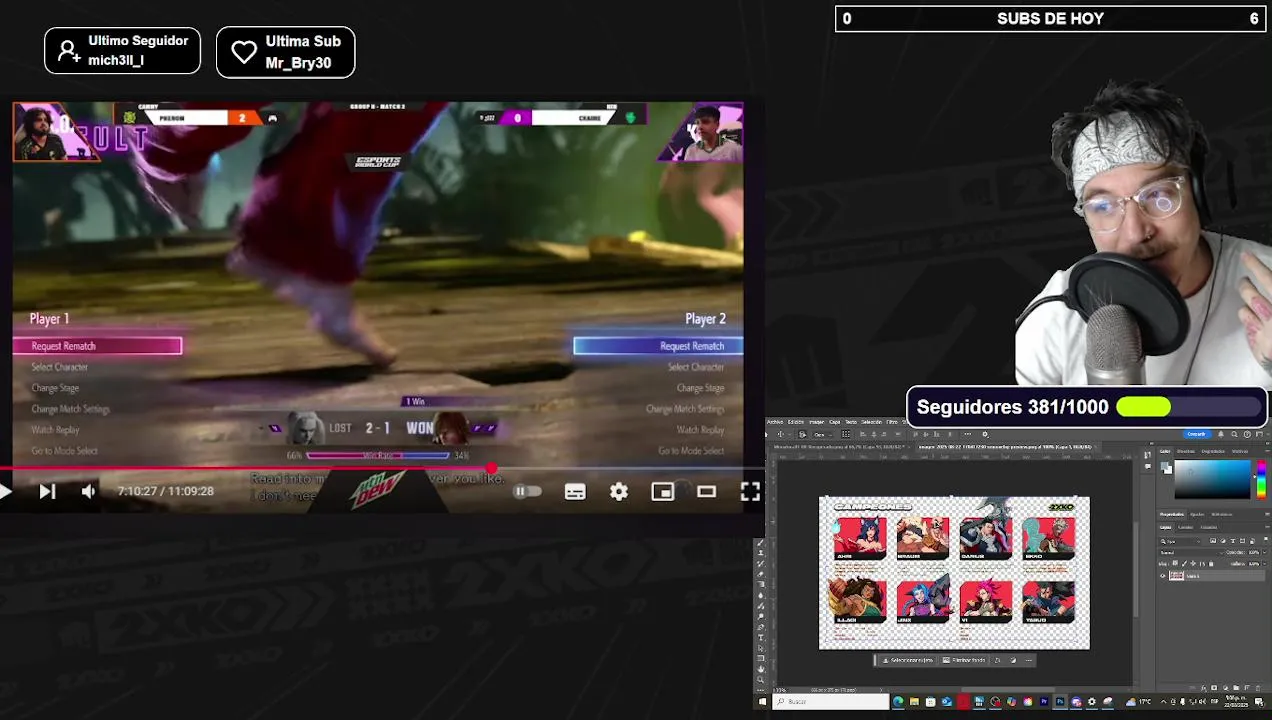The height and width of the screenshot is (720, 1272).
Task: Open Ajustes panel tab
Action: [1197, 514]
